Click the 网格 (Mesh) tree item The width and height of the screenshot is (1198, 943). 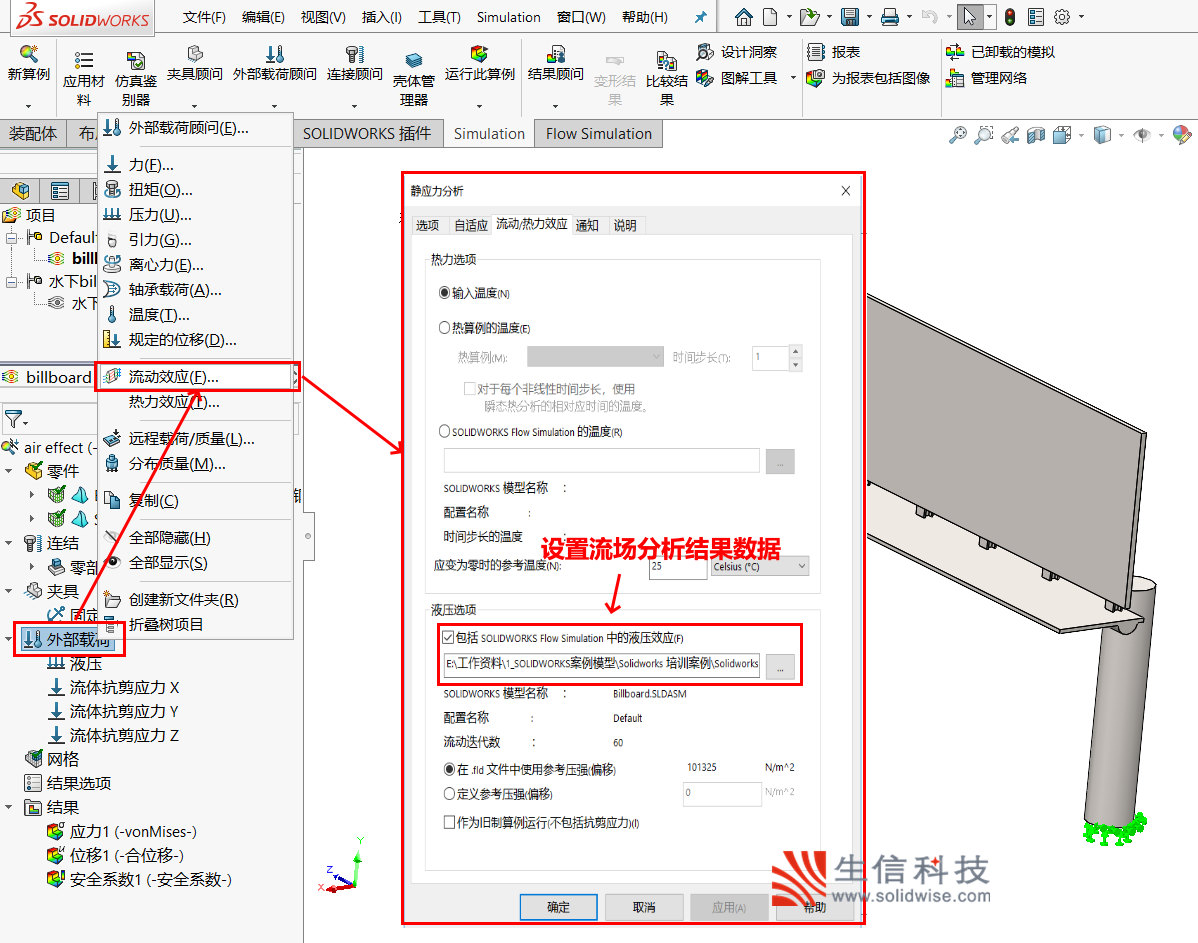[x=52, y=759]
